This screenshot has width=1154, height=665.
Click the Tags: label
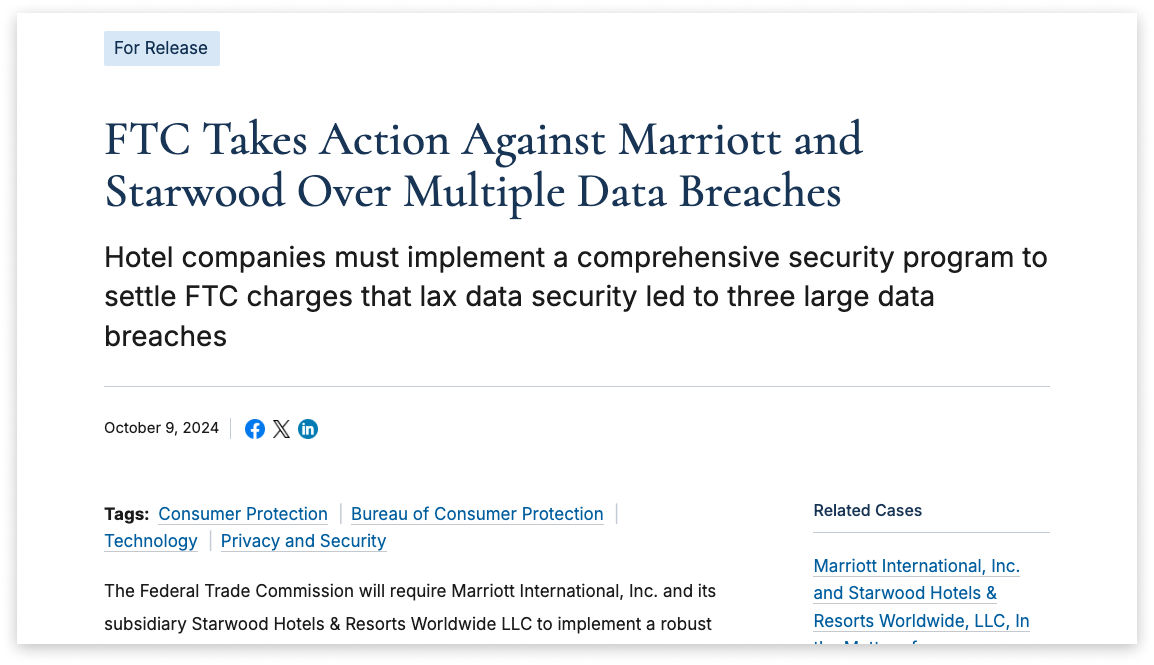(127, 514)
